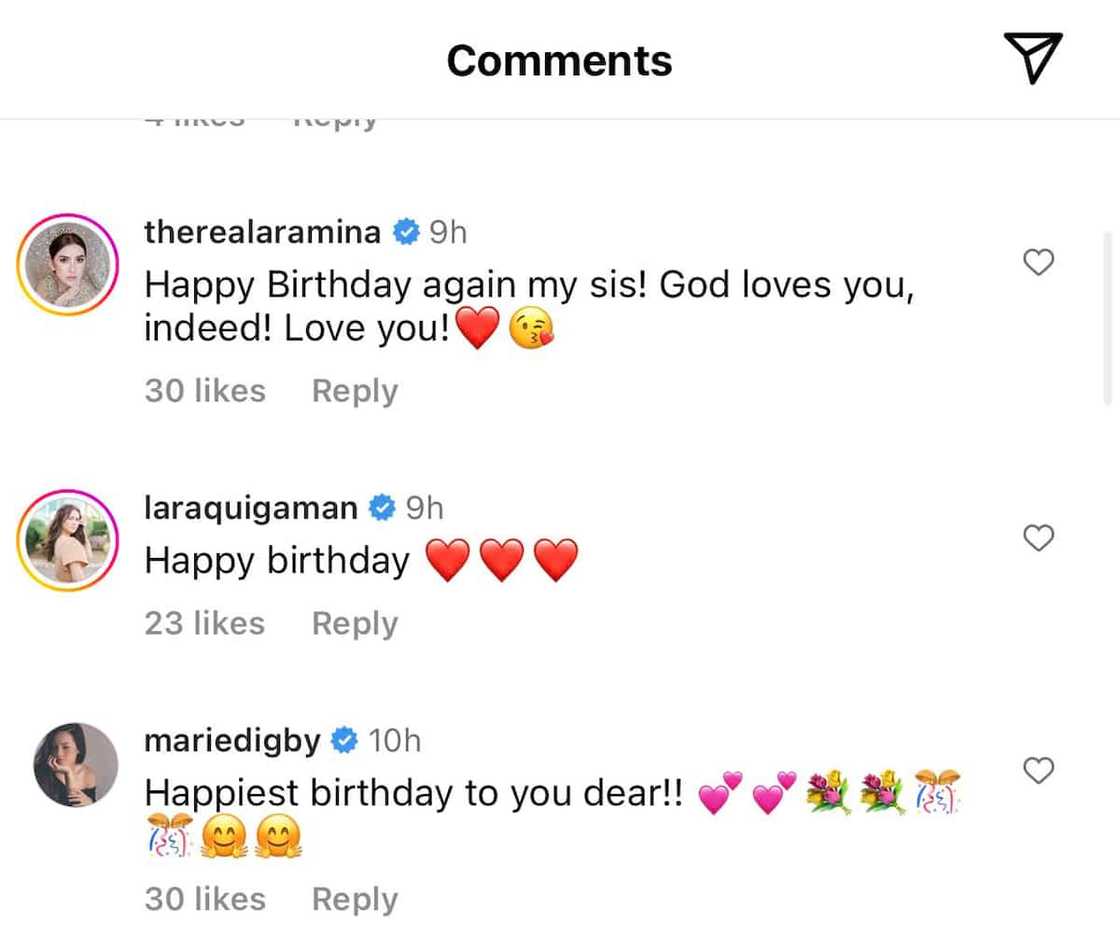This screenshot has width=1120, height=946.
Task: Reply to therealaramina's comment
Action: (354, 391)
